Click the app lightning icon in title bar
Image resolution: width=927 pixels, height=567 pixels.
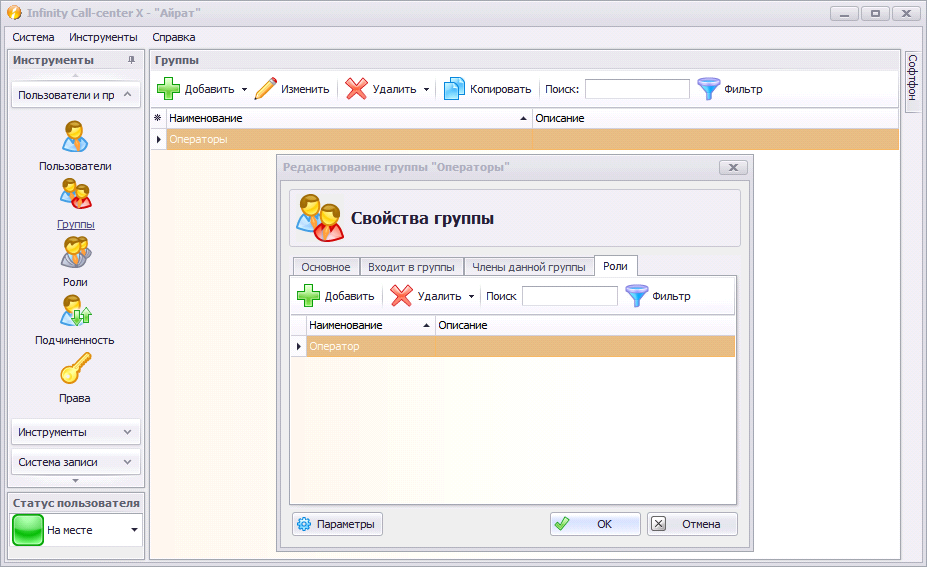pyautogui.click(x=14, y=12)
